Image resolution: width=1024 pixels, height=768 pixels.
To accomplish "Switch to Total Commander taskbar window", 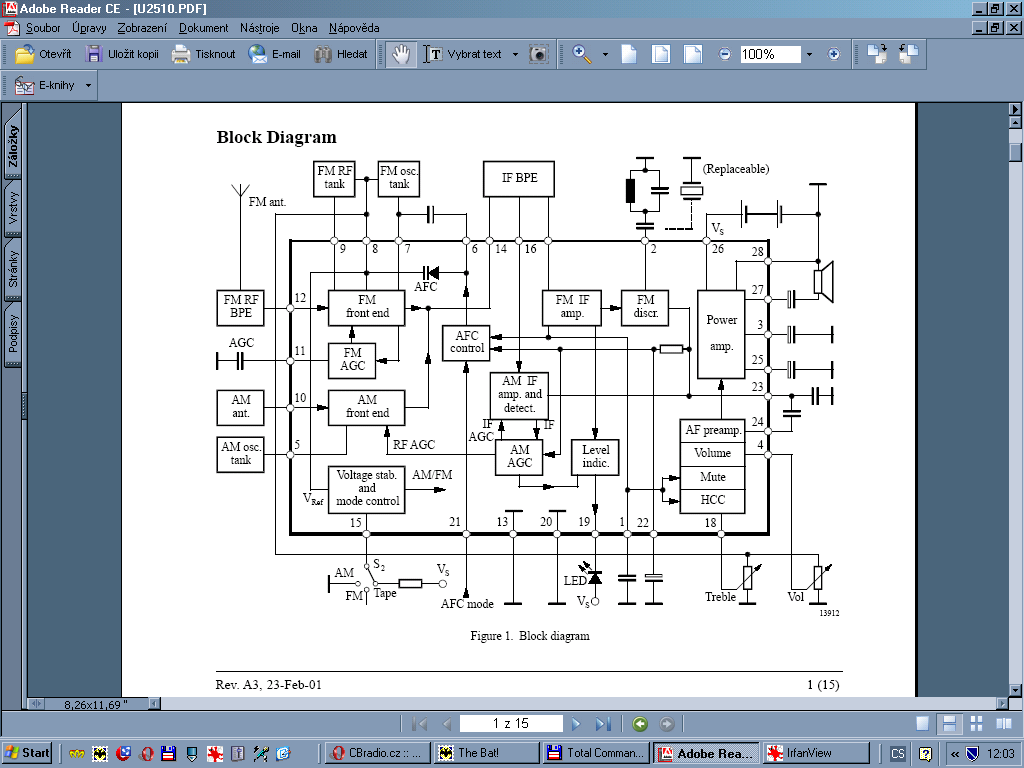I will pyautogui.click(x=596, y=753).
